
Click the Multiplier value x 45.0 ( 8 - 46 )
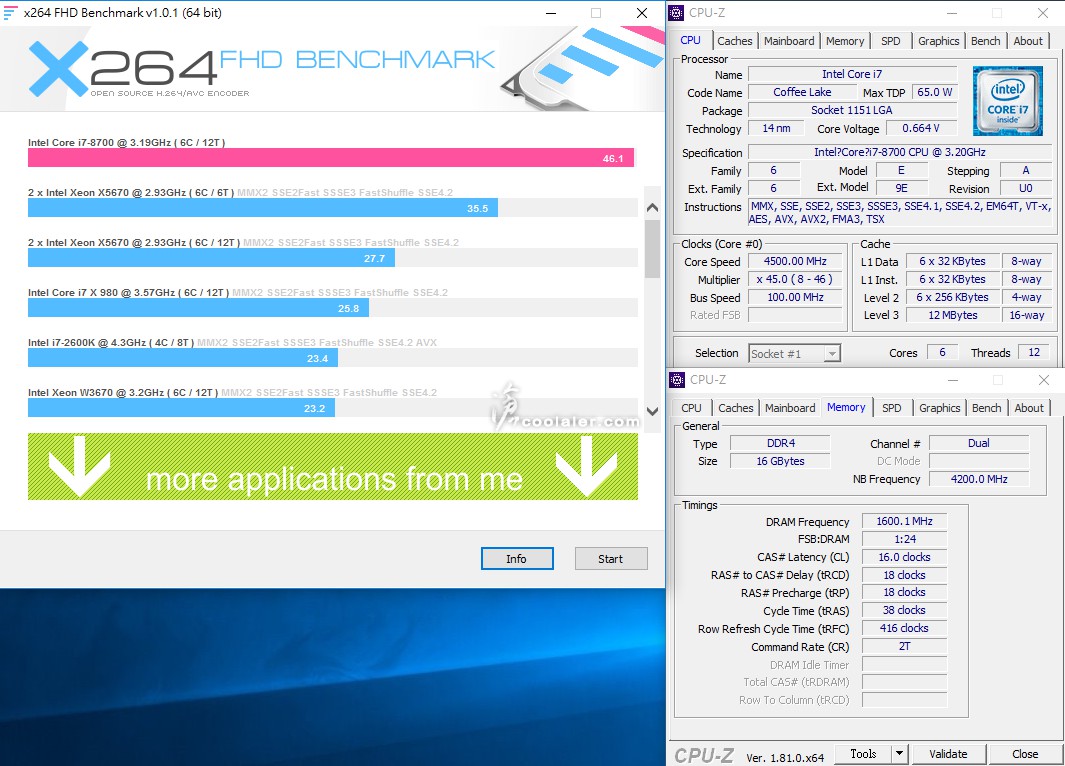(x=795, y=279)
